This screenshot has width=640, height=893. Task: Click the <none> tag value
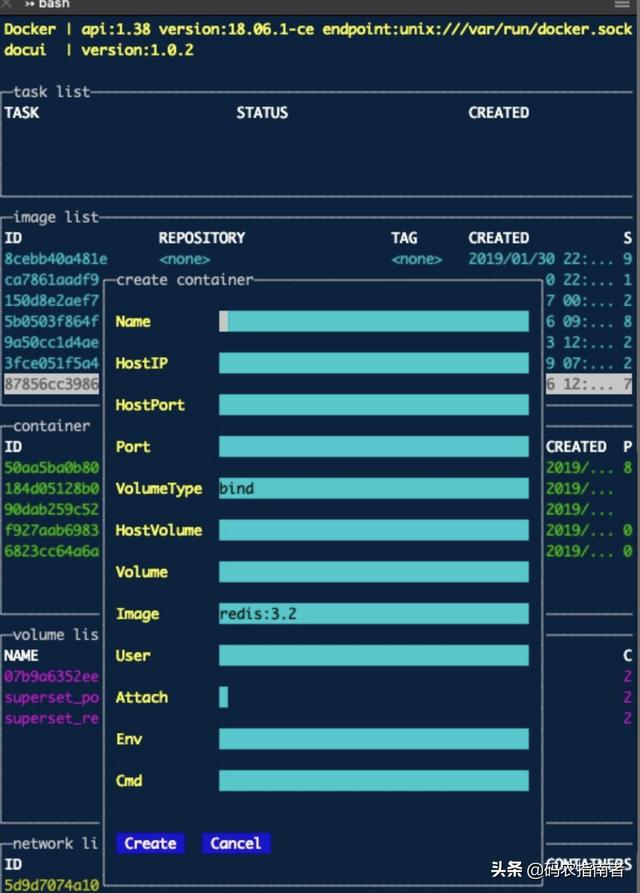[417, 259]
